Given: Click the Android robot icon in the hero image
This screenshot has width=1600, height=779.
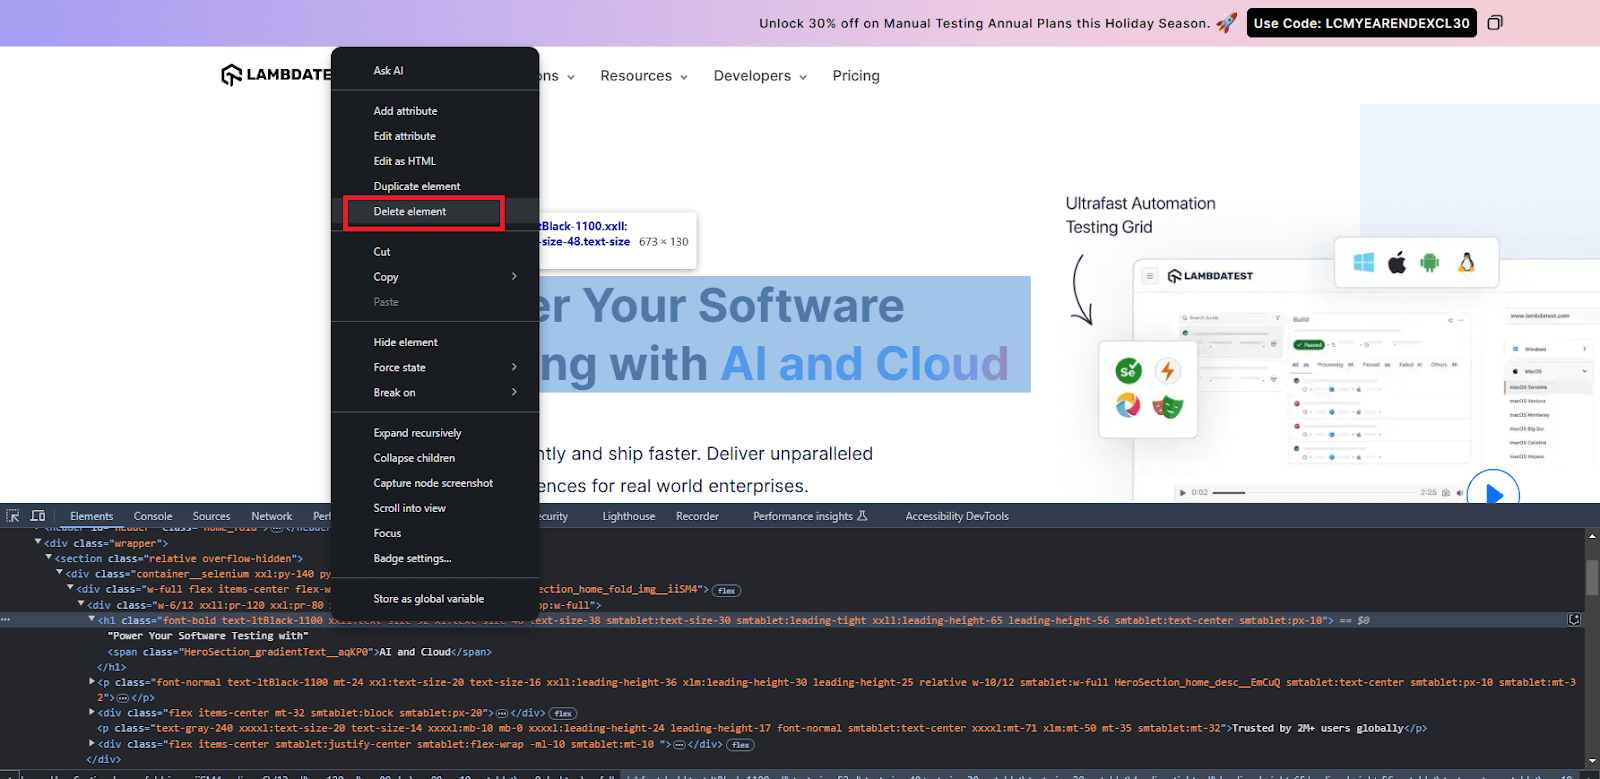Looking at the screenshot, I should click(x=1430, y=262).
